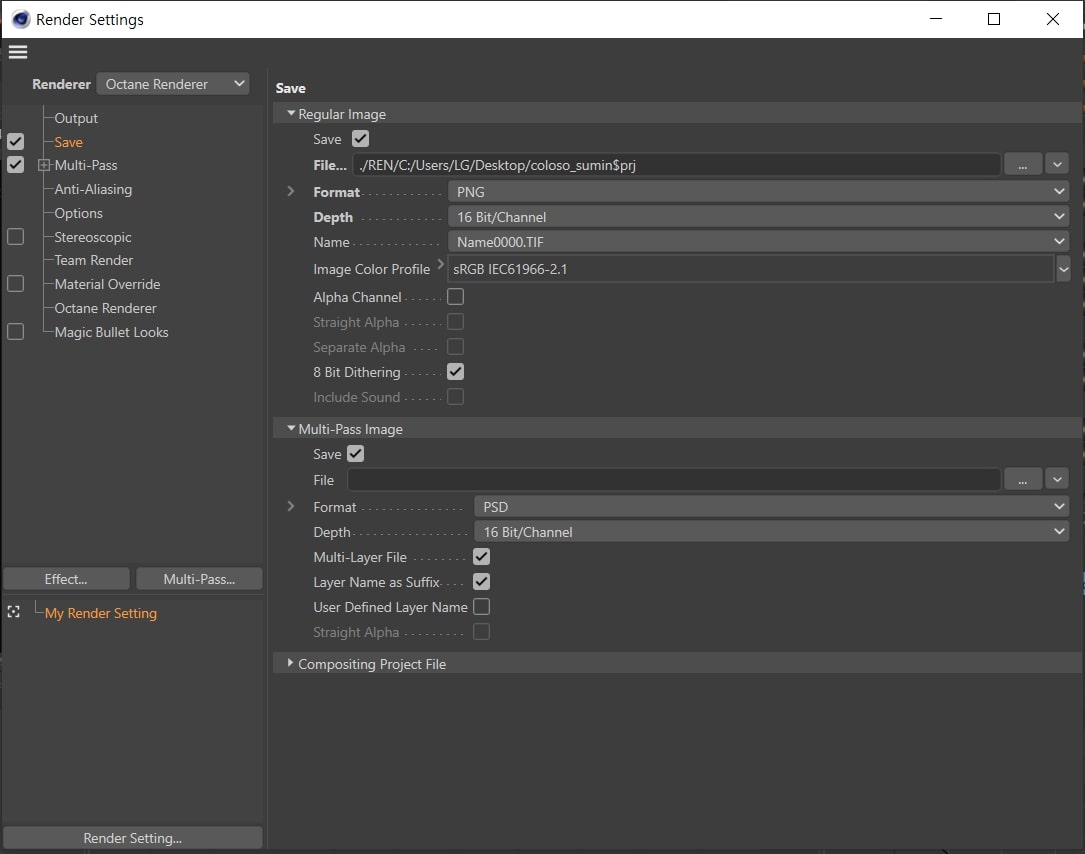
Task: Click the Multi-Pass Image file path field
Action: click(674, 479)
